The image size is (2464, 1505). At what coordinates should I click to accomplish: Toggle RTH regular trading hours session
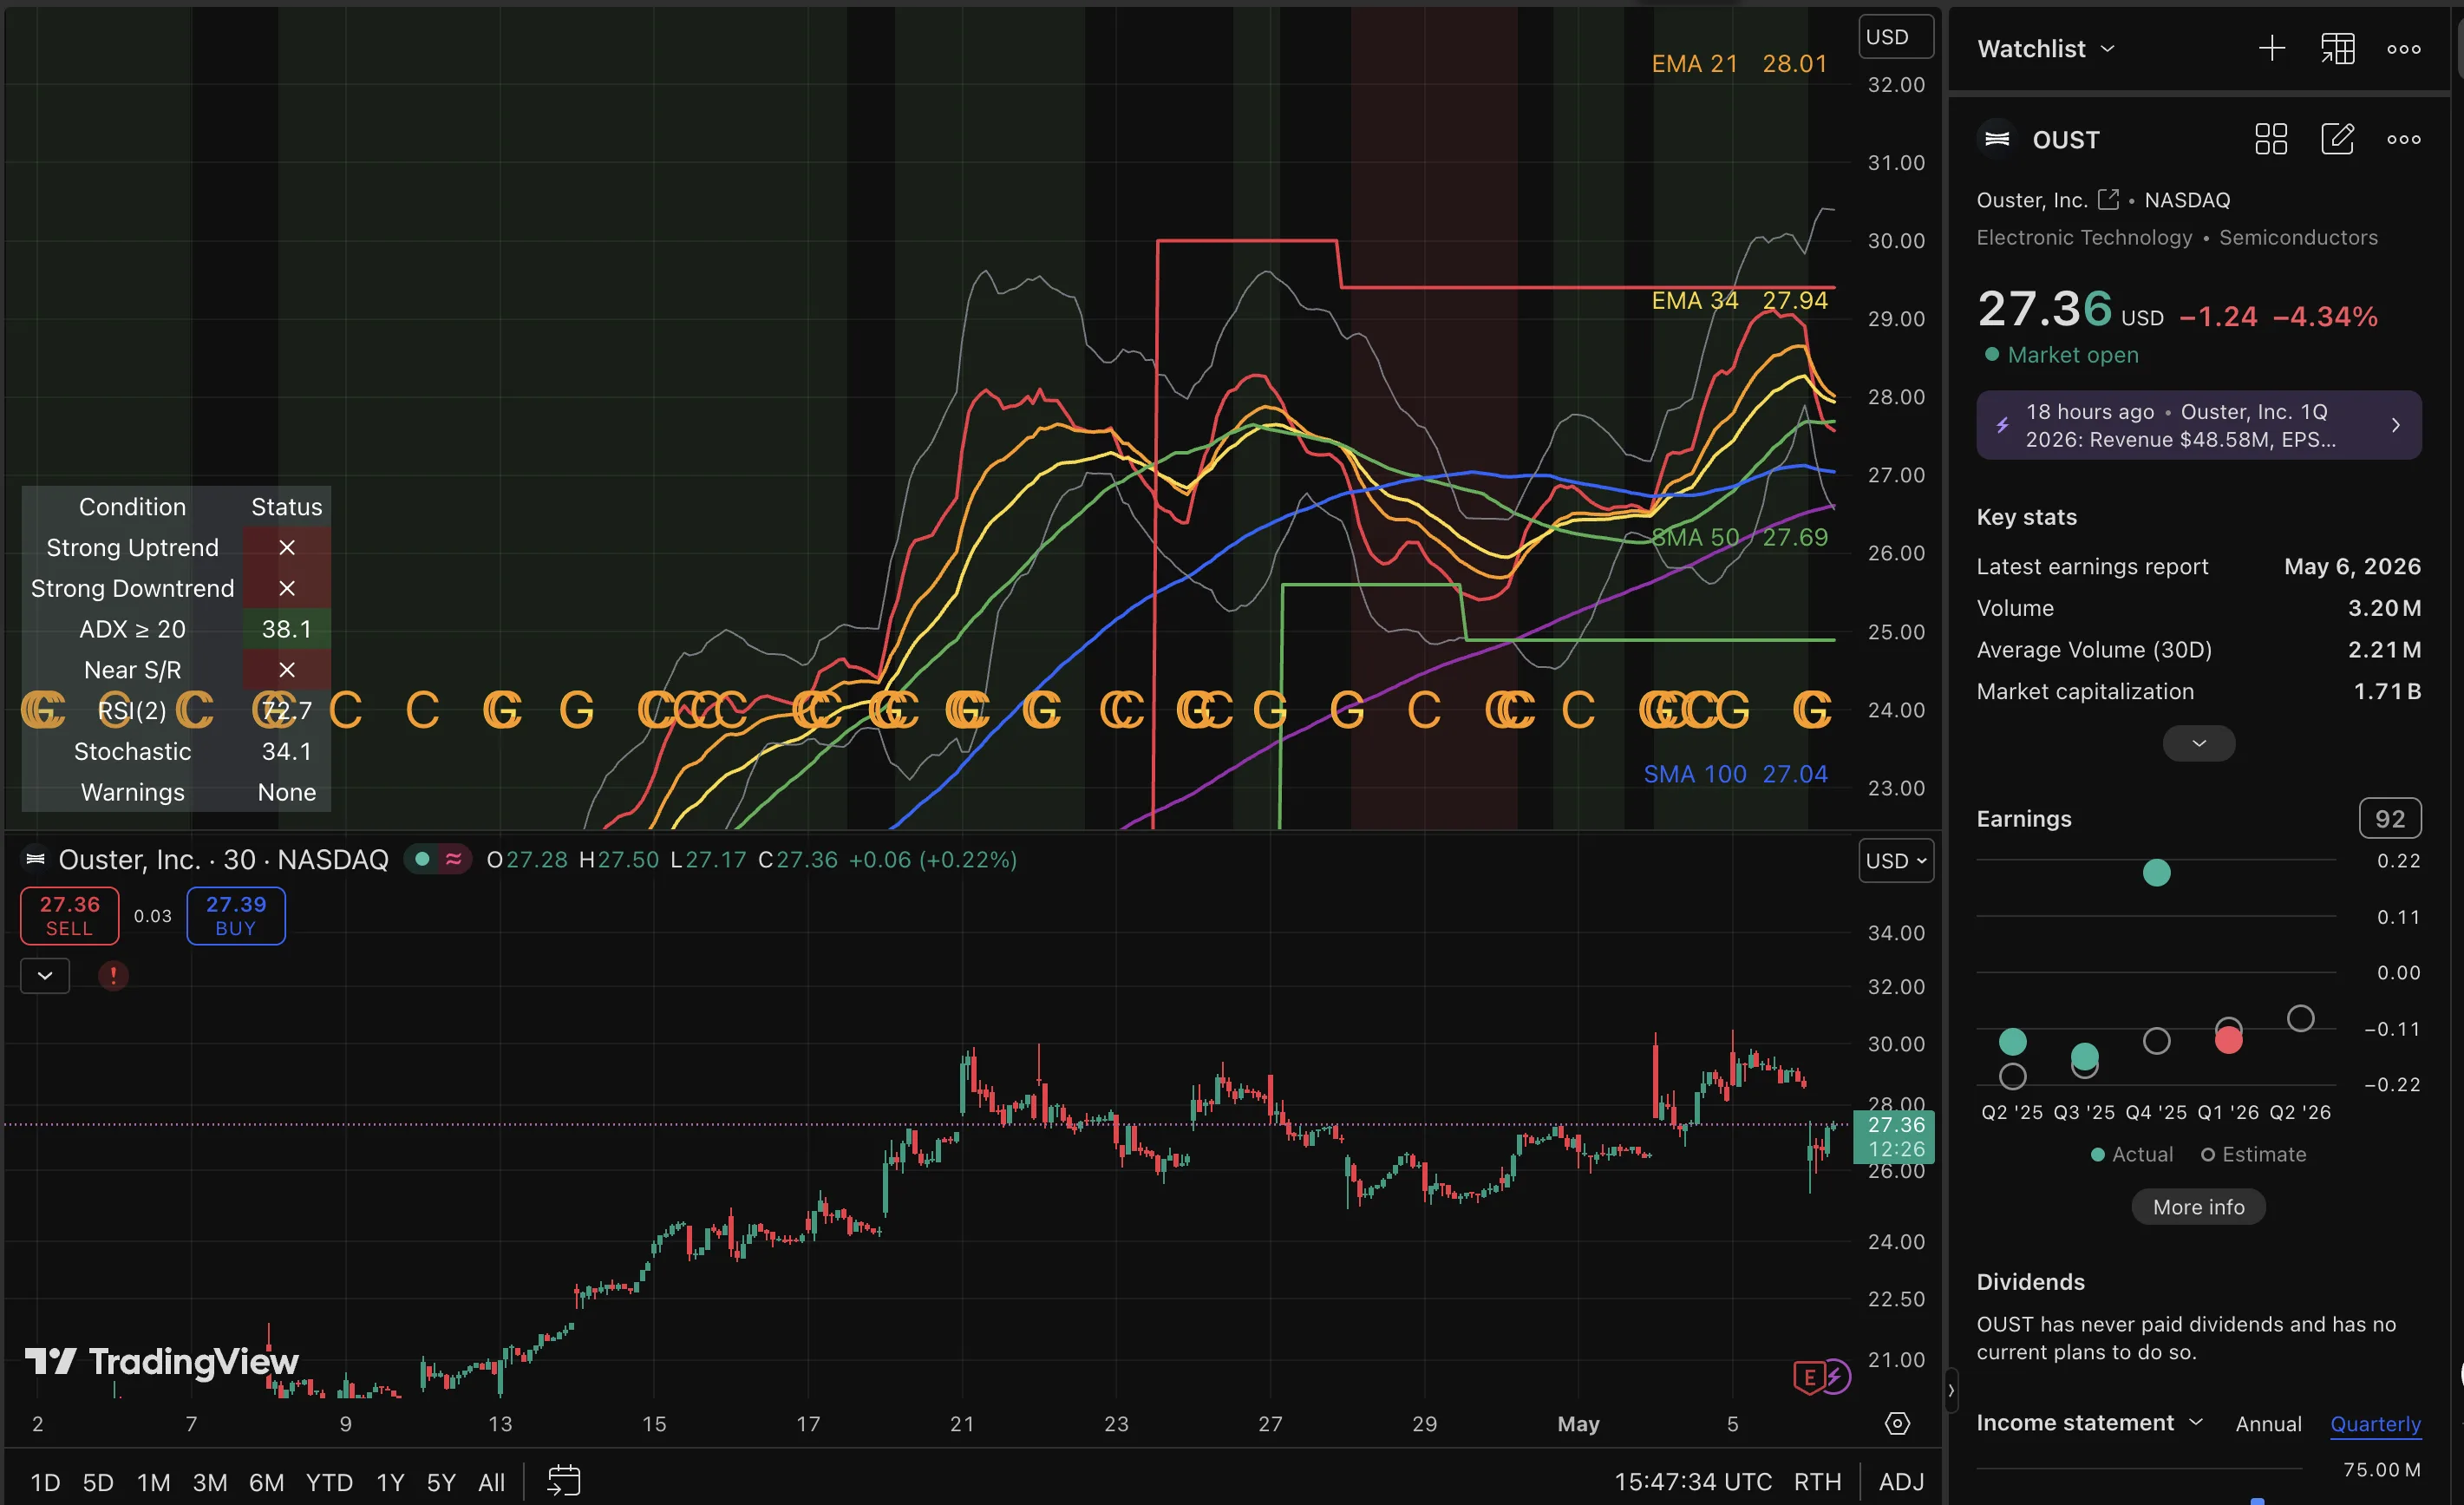pyautogui.click(x=1817, y=1481)
